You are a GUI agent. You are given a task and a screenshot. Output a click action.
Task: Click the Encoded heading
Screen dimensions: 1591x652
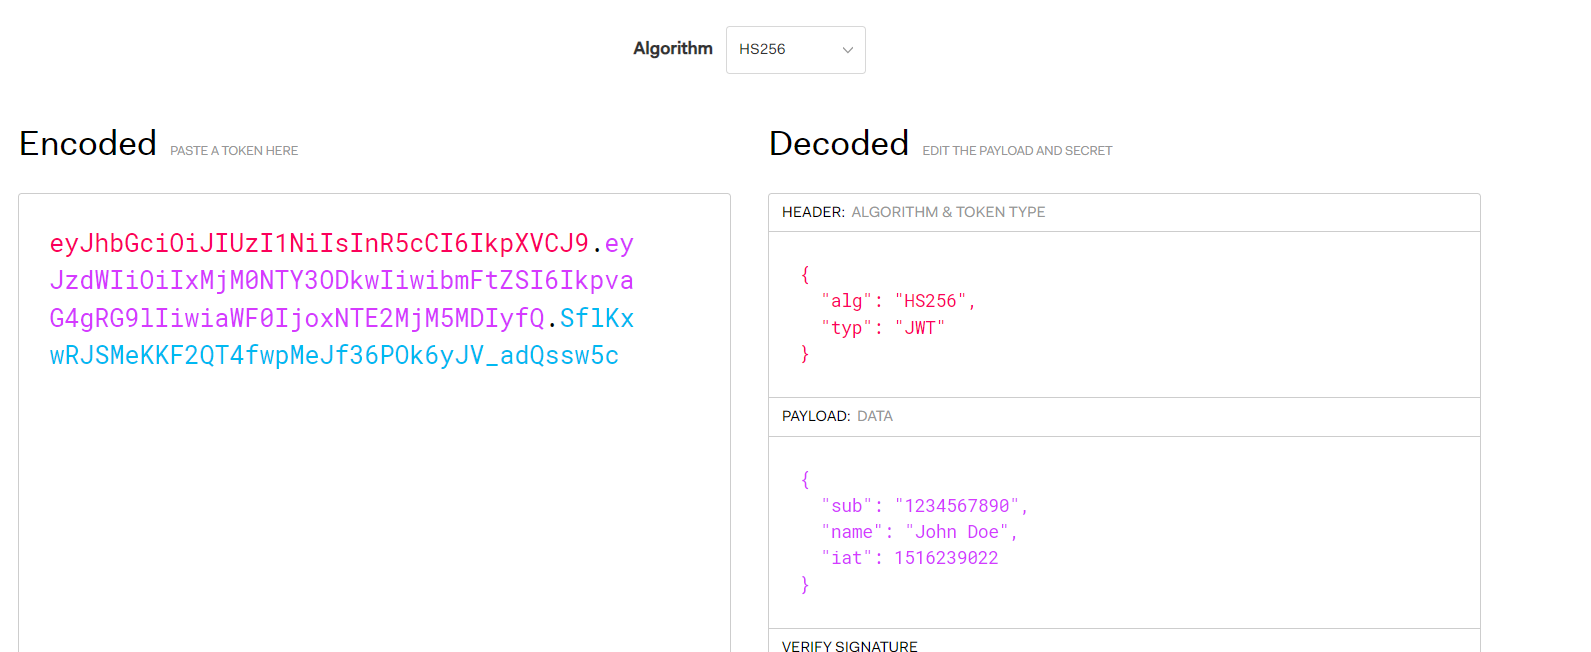point(88,144)
